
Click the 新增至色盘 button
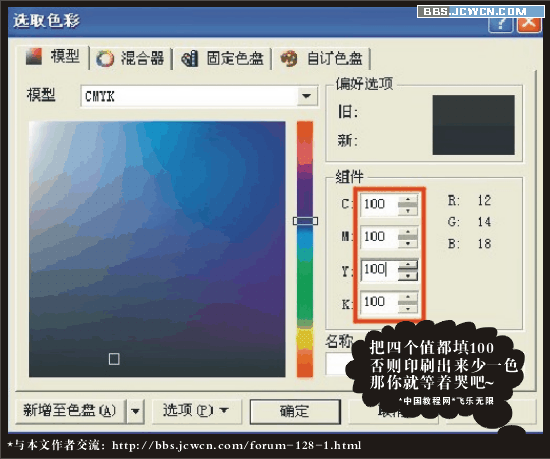point(70,410)
